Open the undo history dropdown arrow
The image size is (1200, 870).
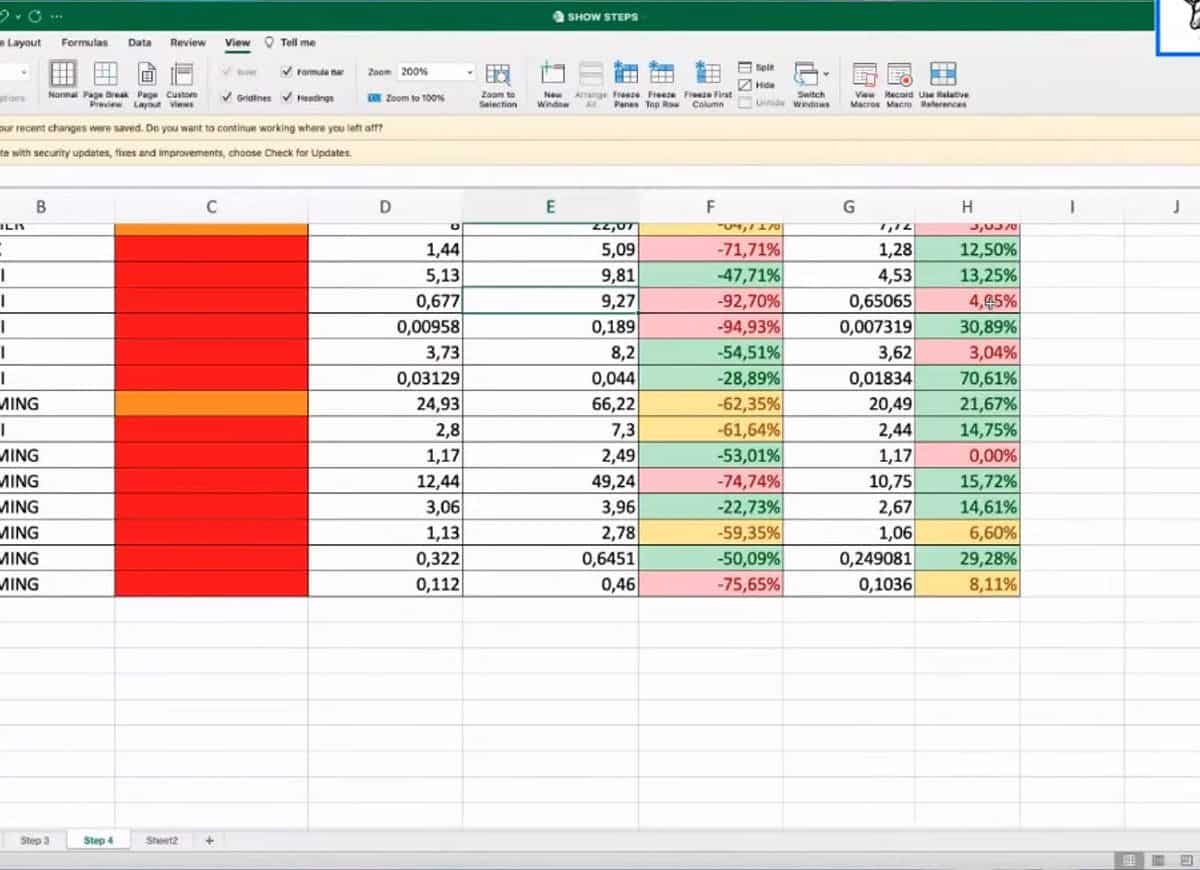point(20,17)
